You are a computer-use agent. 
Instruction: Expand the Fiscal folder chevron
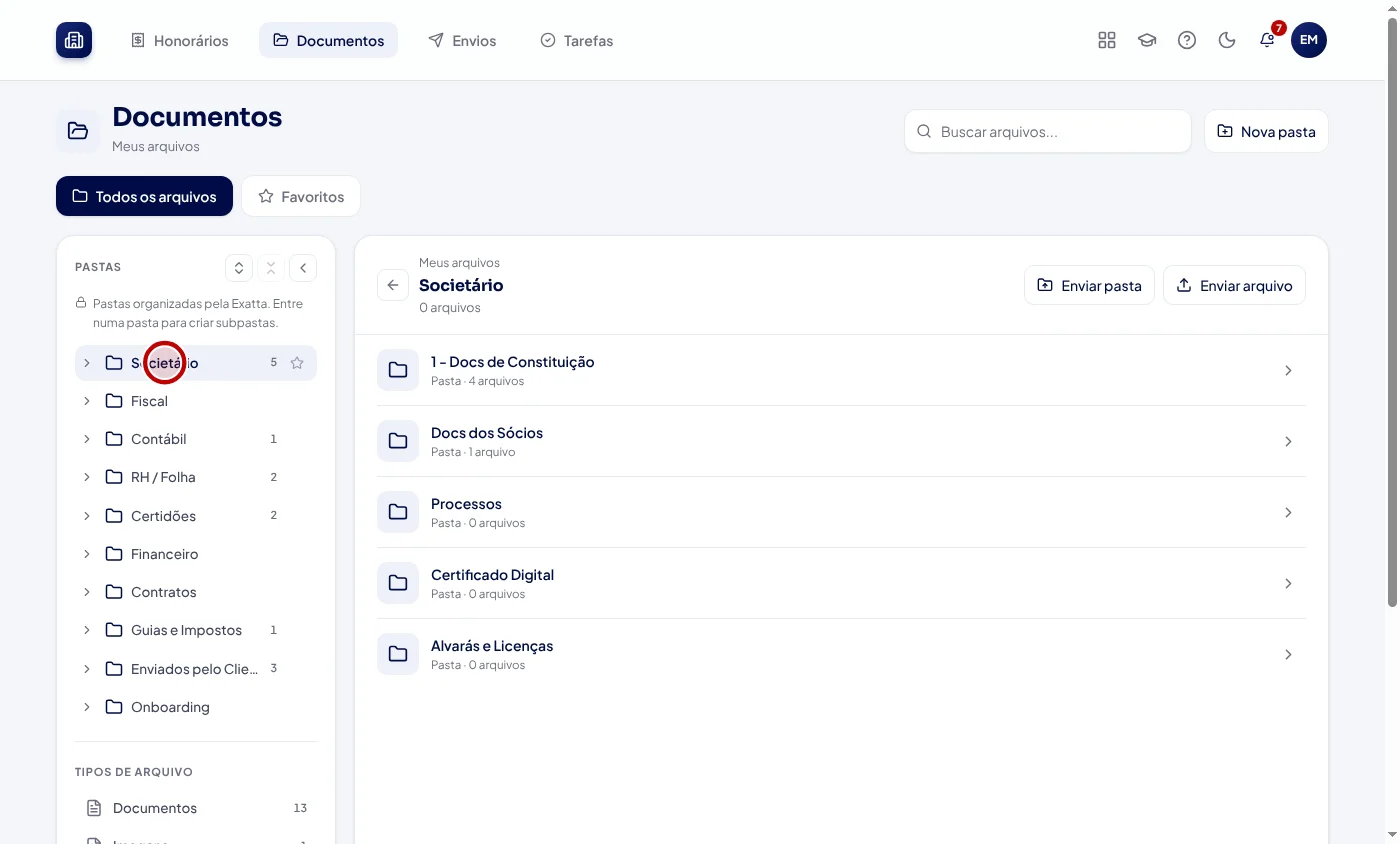pyautogui.click(x=87, y=401)
